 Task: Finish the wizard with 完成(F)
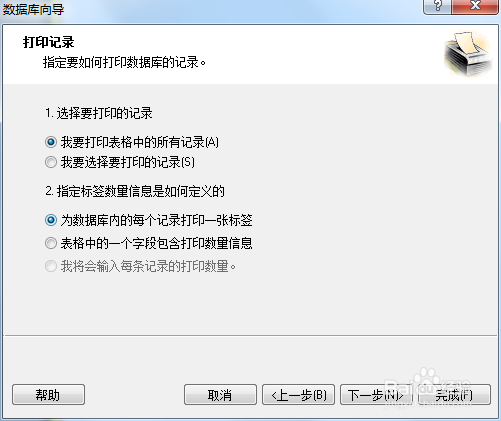[x=454, y=395]
